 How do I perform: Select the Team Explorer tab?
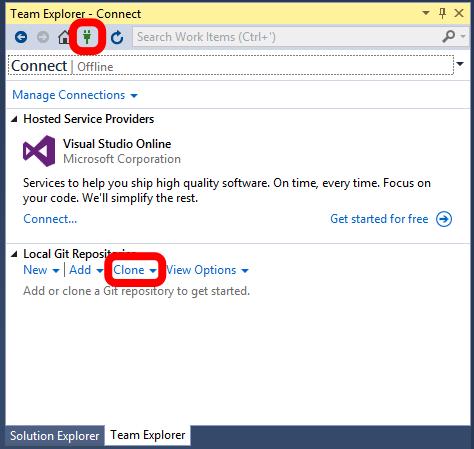[x=148, y=435]
